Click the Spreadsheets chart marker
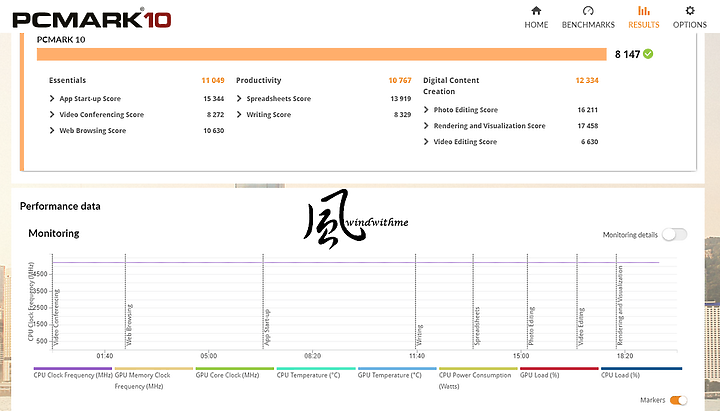Viewport: 720px width, 411px height. tap(477, 326)
